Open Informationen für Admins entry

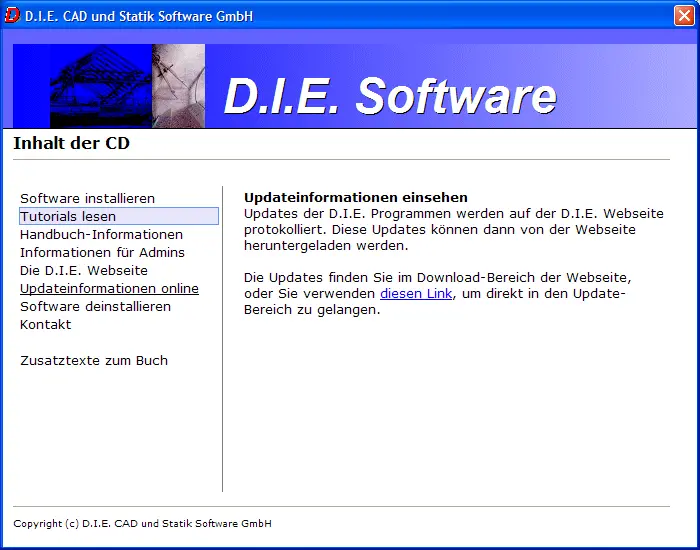pyautogui.click(x=102, y=252)
